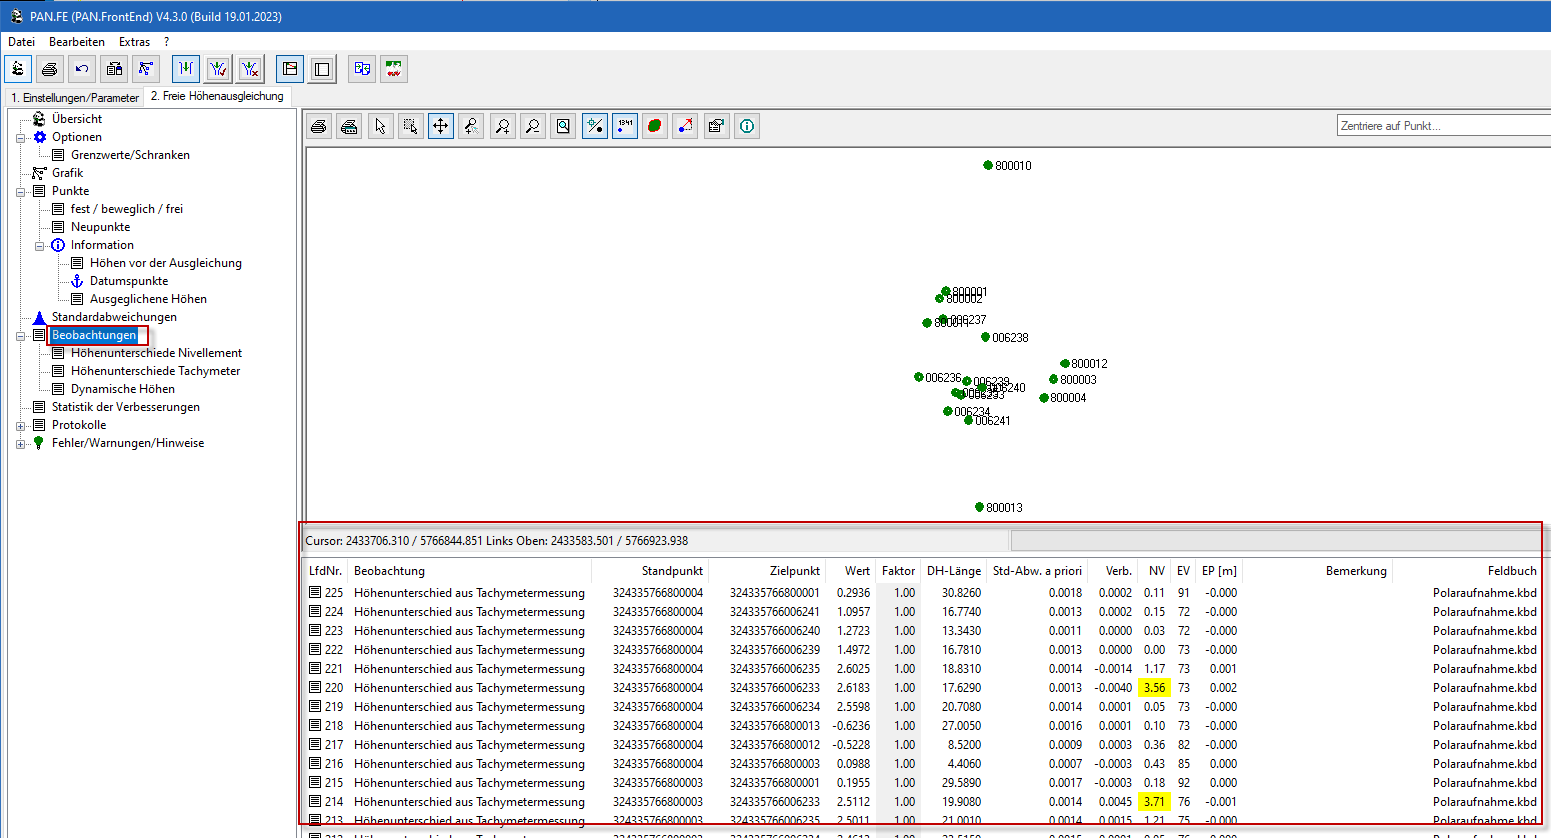The image size is (1551, 838).
Task: Click the green error ellipse icon
Action: (x=655, y=126)
